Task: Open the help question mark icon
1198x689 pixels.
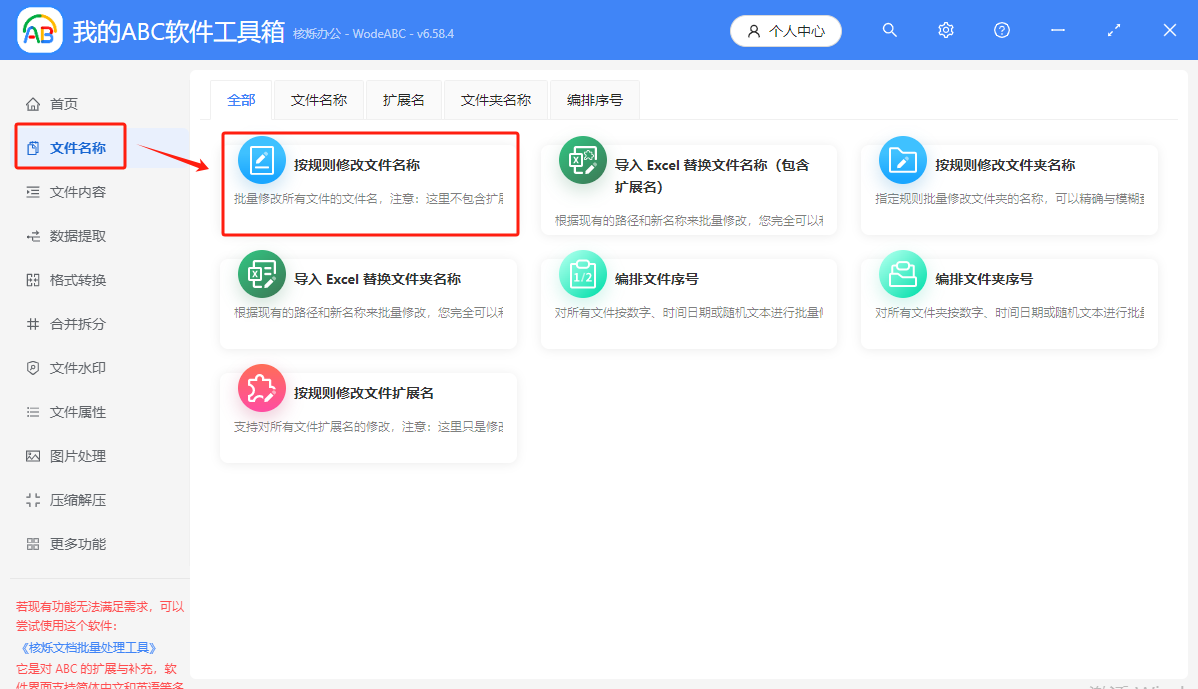Action: [x=1001, y=30]
